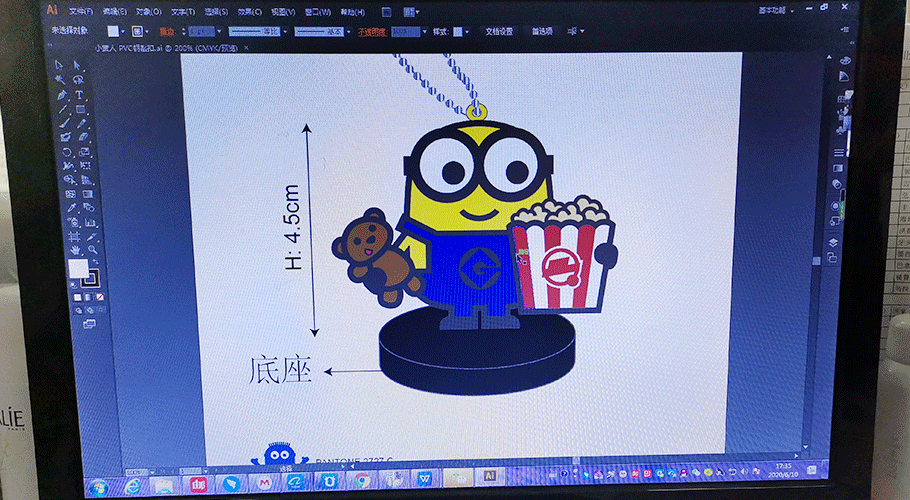Click the 不透明度 link
Image resolution: width=910 pixels, height=500 pixels.
click(x=372, y=32)
